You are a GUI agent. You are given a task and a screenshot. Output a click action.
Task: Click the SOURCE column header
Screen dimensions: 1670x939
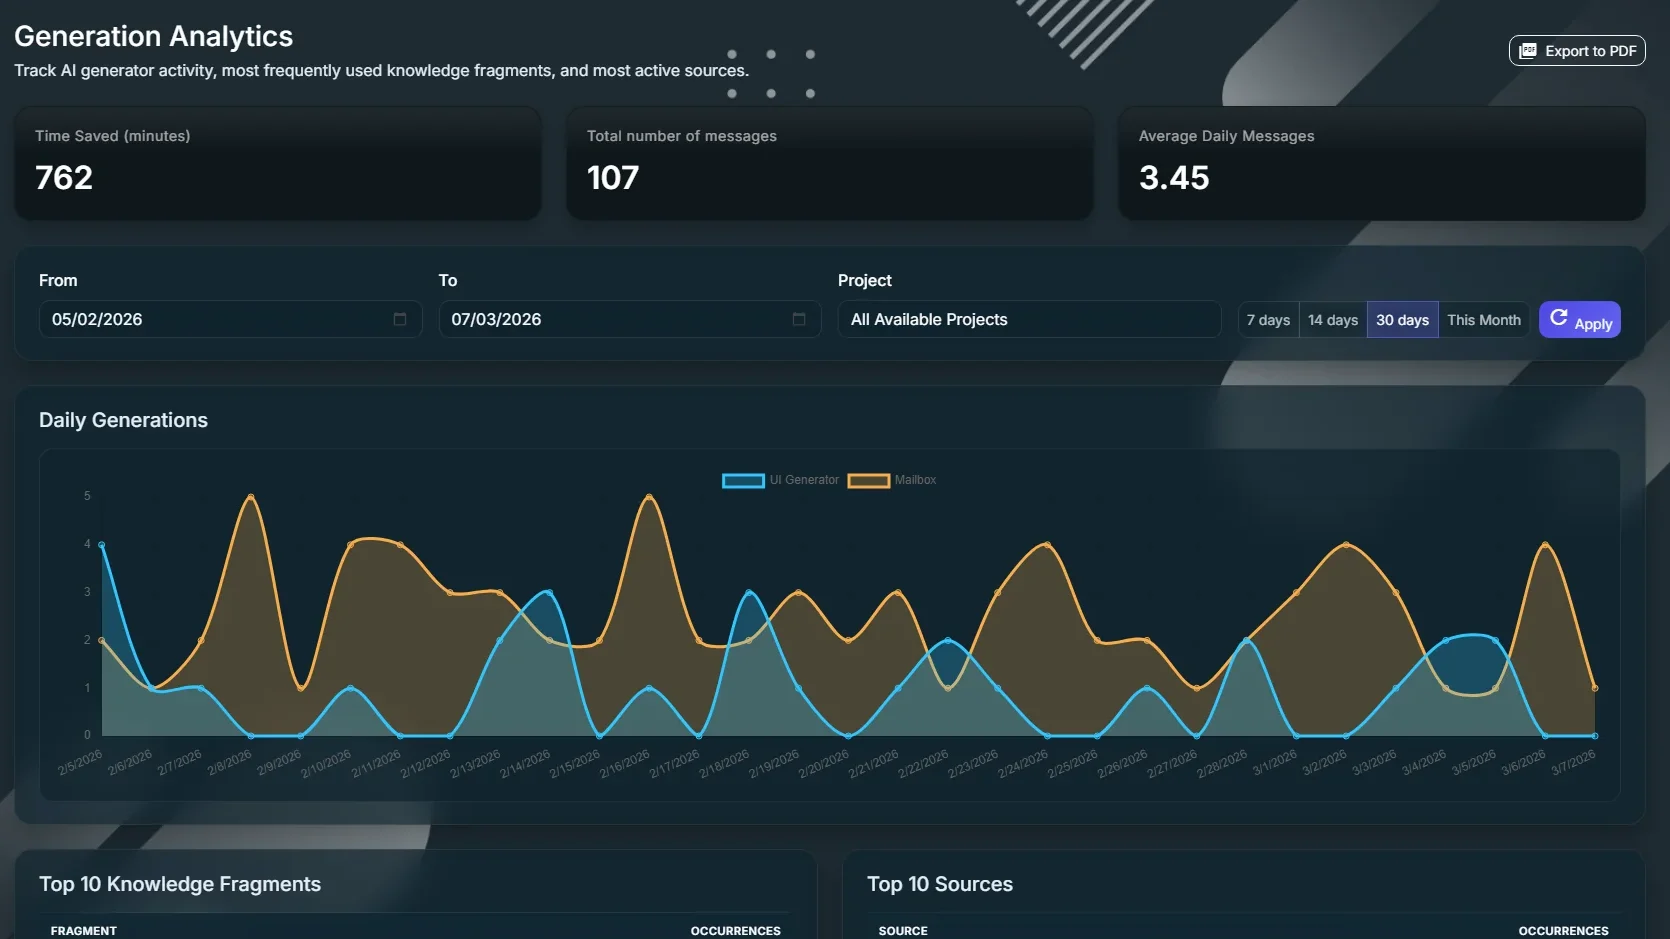coord(903,931)
